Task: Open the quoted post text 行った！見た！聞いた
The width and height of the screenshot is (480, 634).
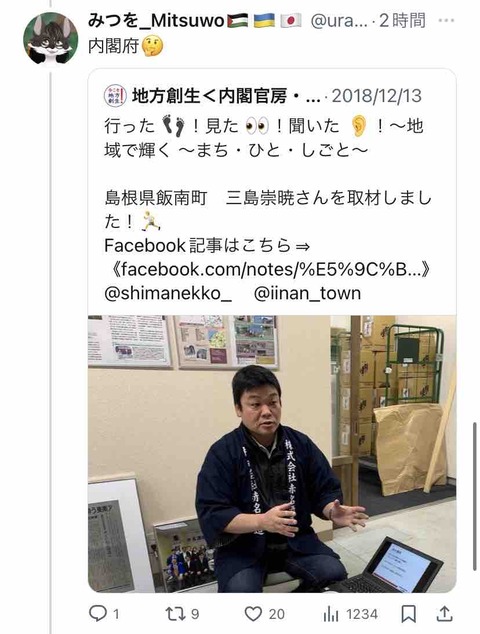Action: [264, 138]
